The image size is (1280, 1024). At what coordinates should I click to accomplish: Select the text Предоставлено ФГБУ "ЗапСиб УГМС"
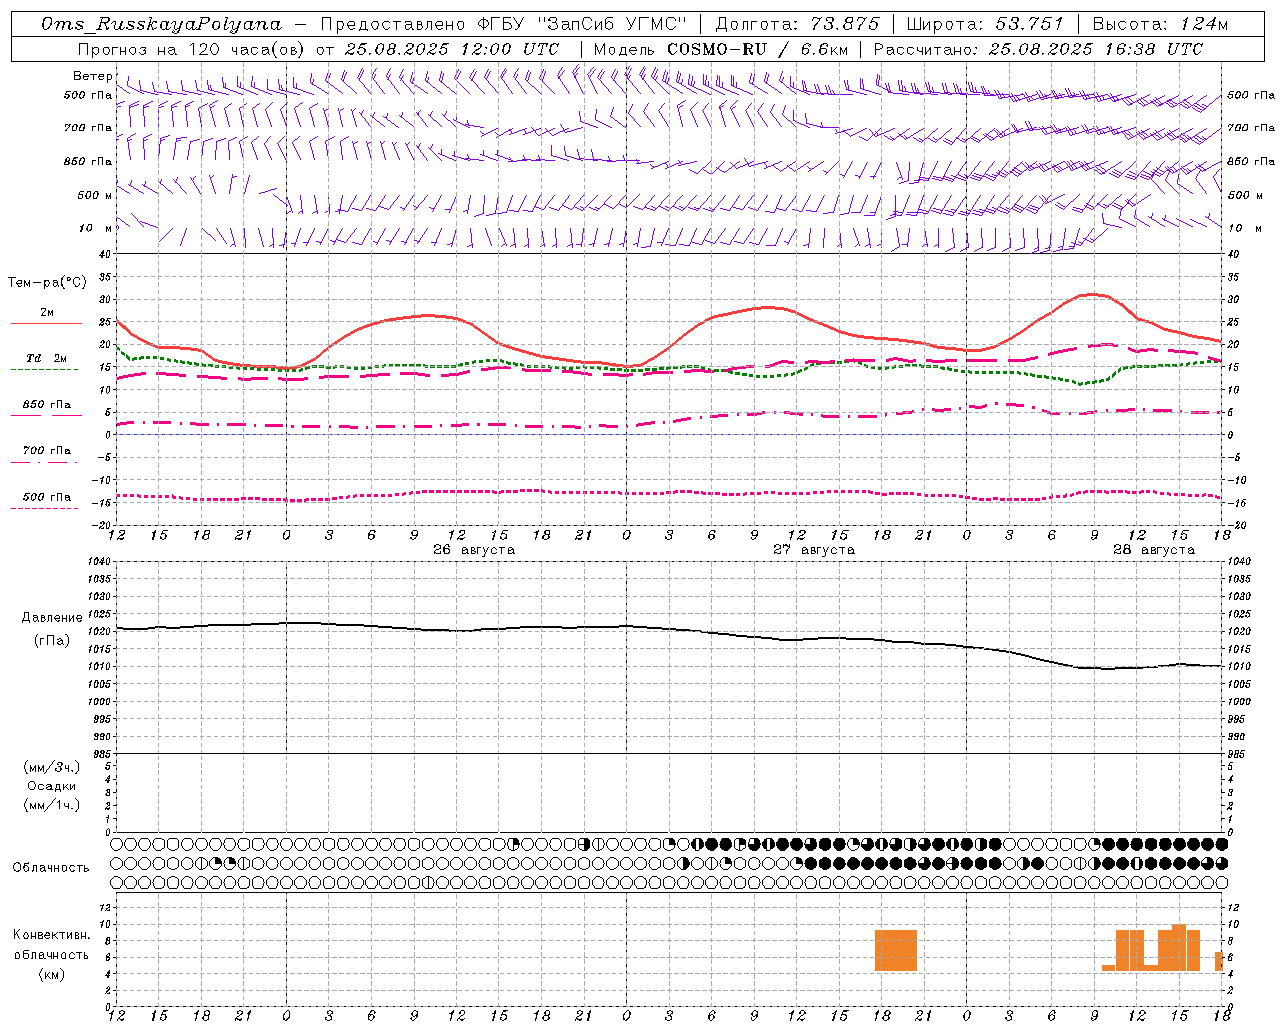click(504, 24)
